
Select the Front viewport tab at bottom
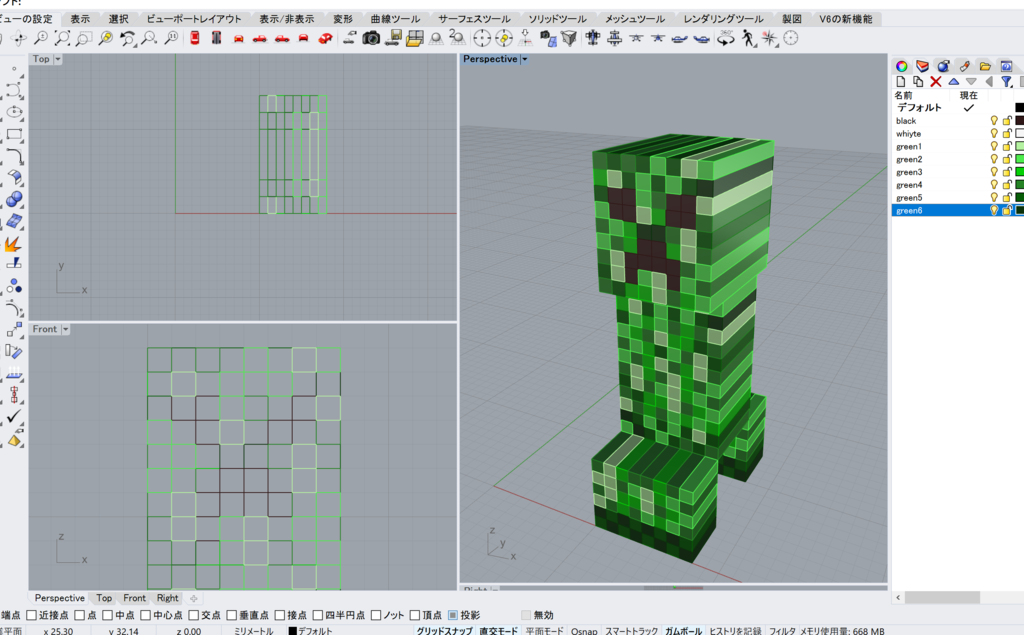click(135, 598)
